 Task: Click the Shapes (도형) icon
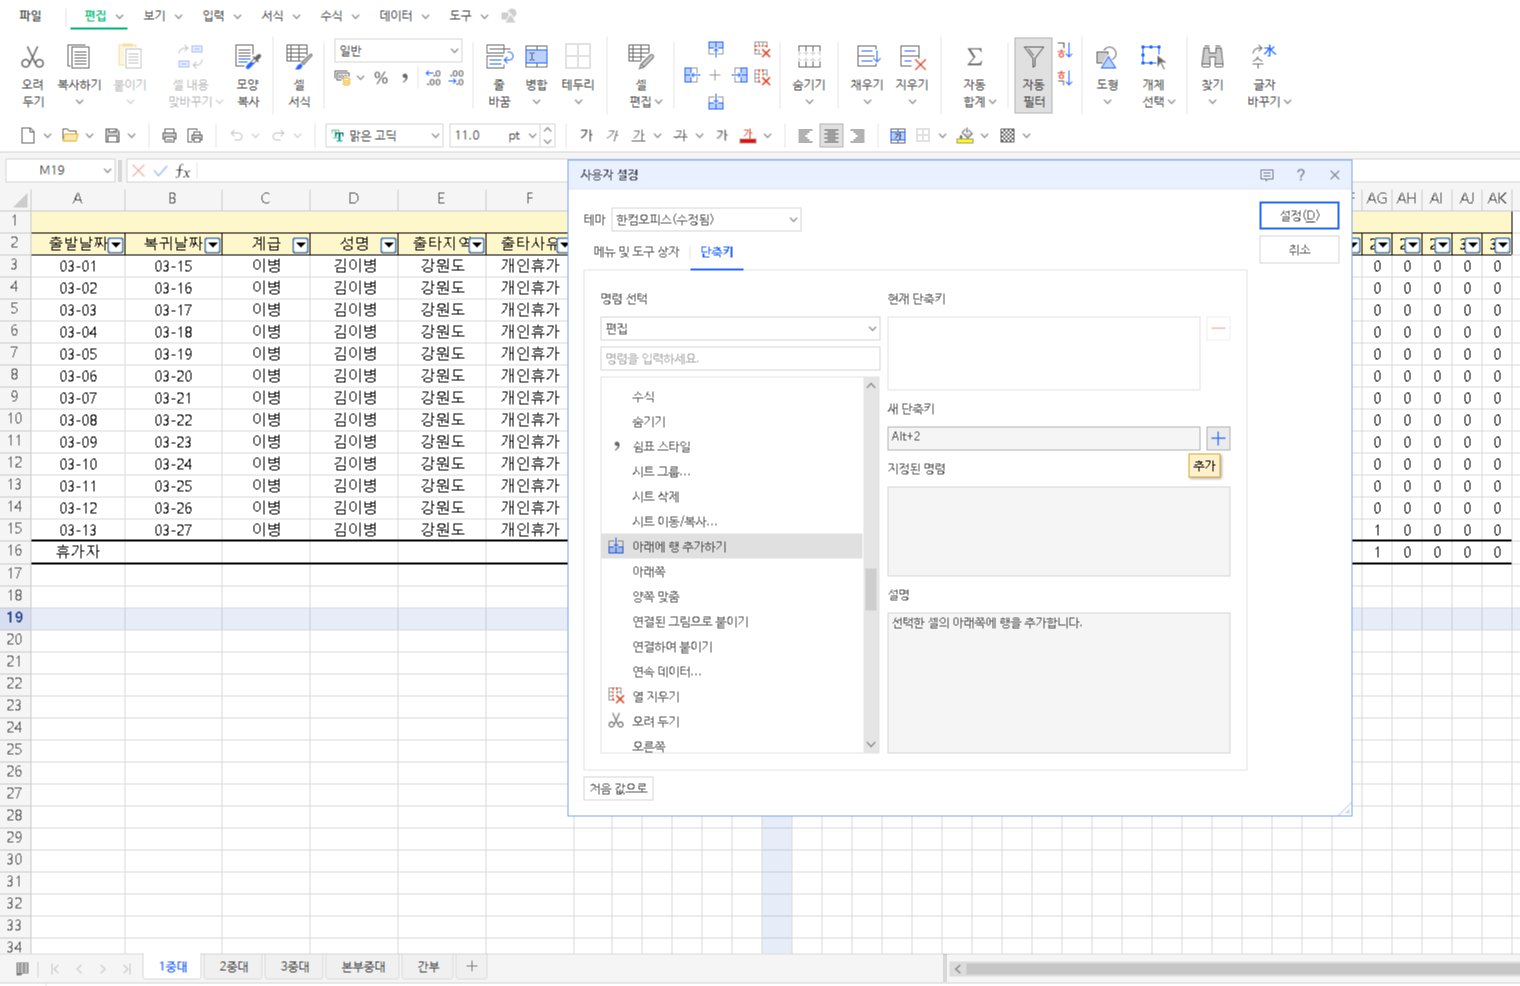1106,58
